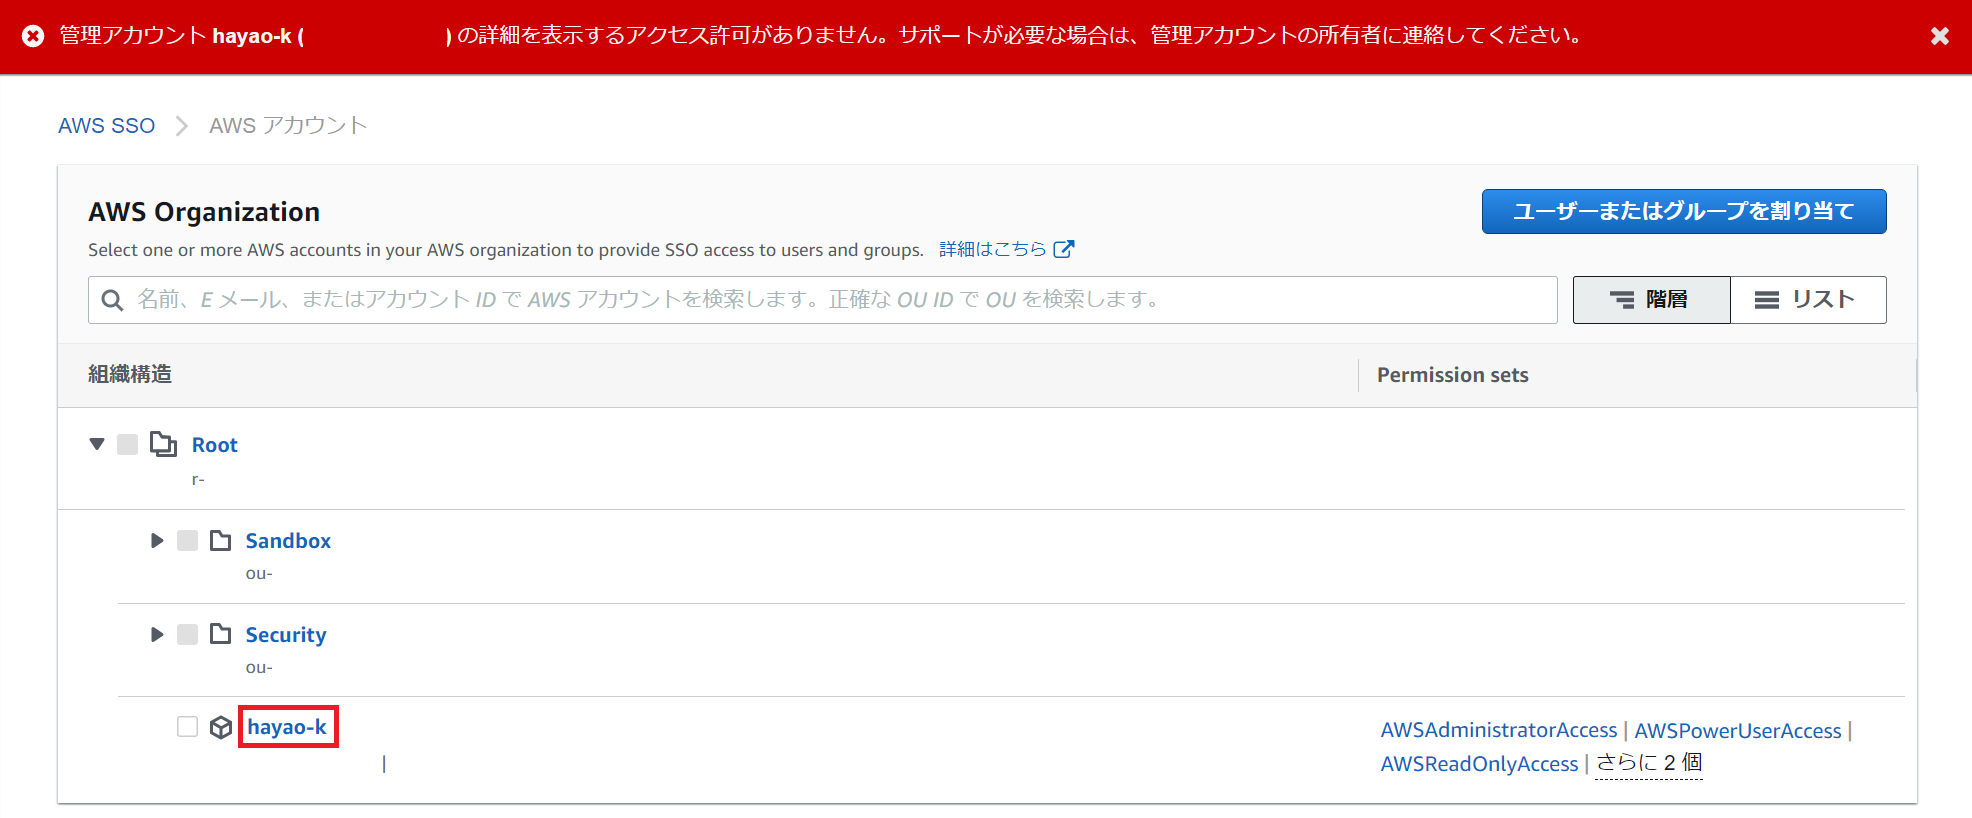Viewport: 1972px width, 818px height.
Task: Tick the Security checkbox
Action: pos(187,635)
